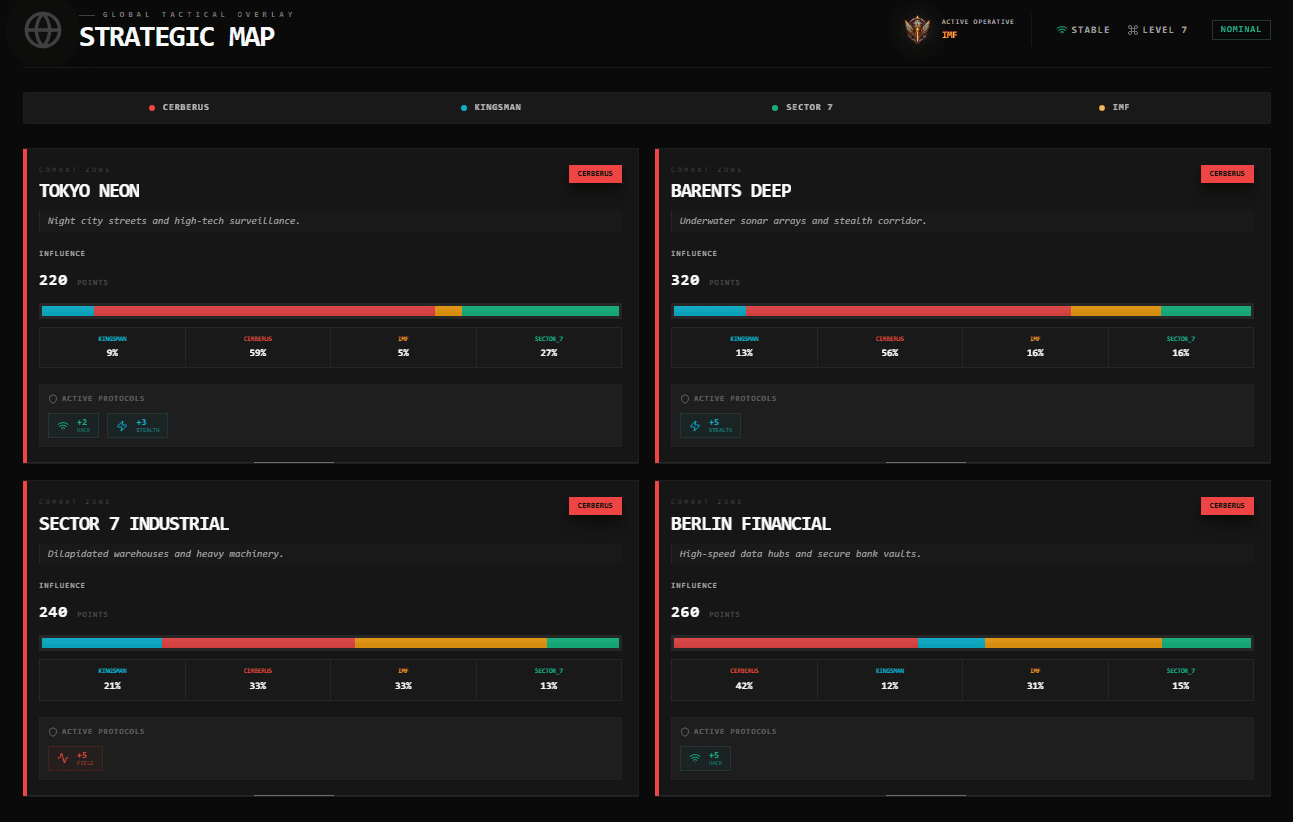Click the Kingsman 12% cell in Berlin Financial

click(889, 679)
